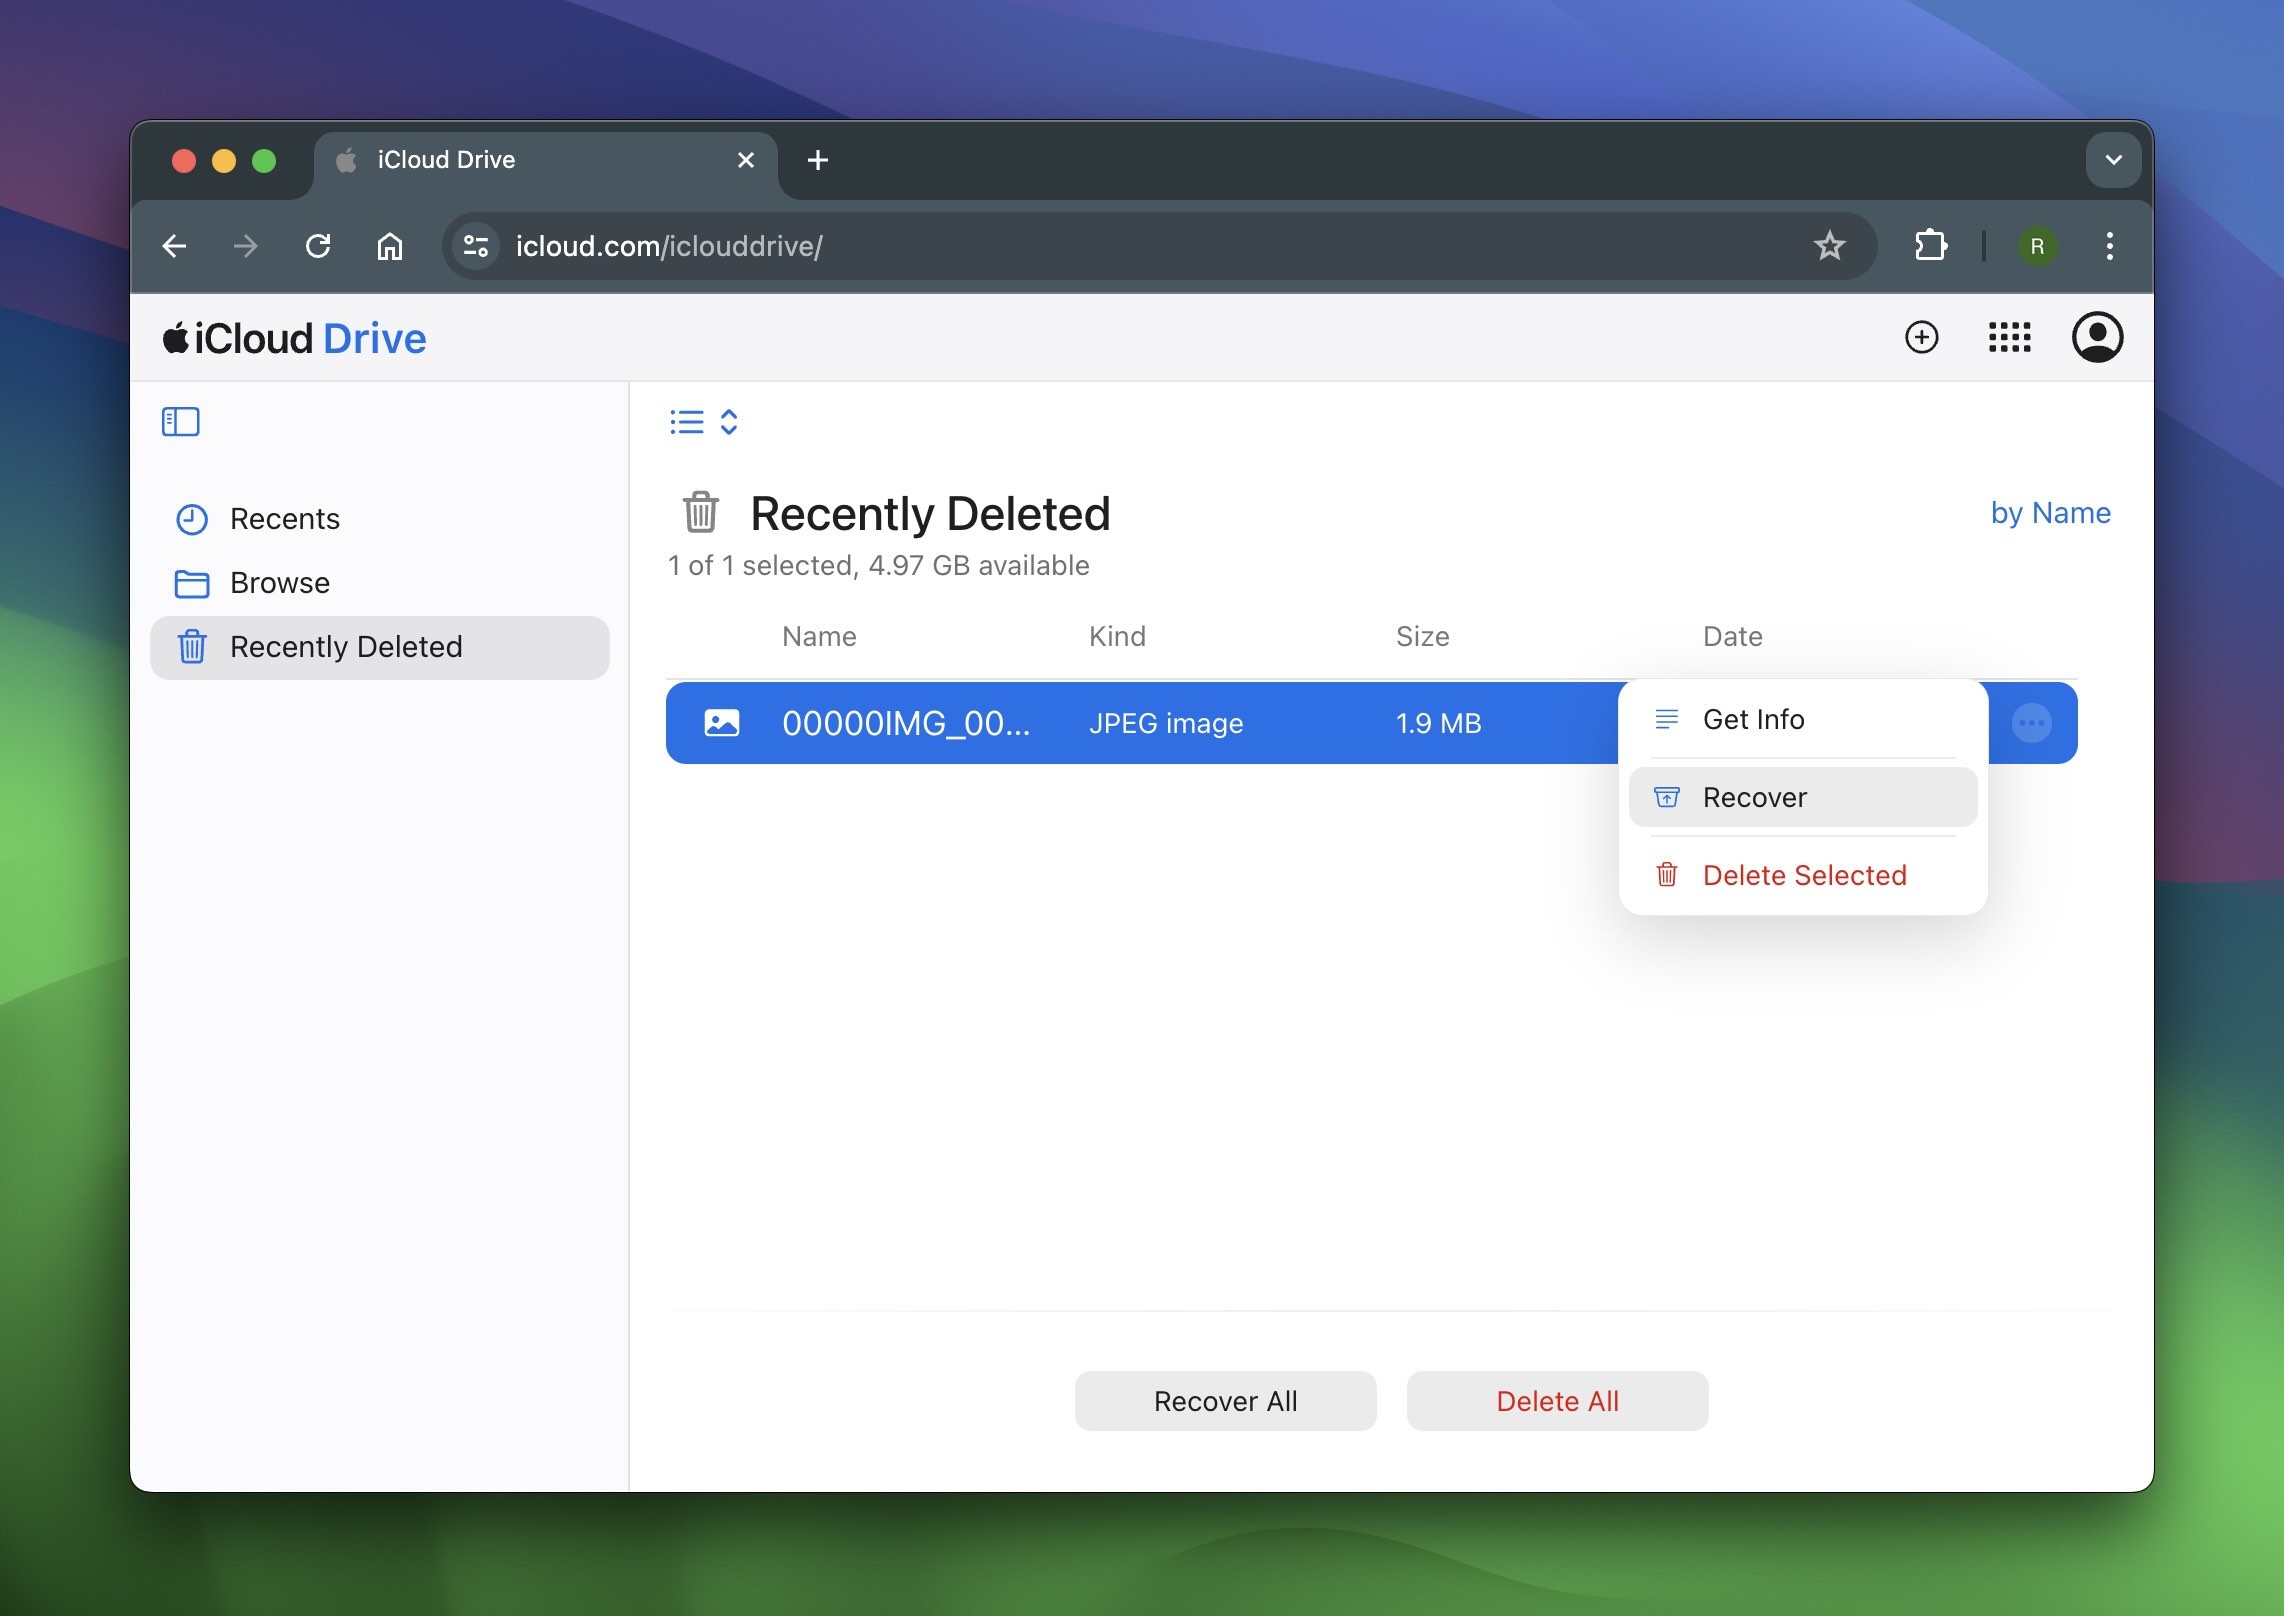This screenshot has height=1616, width=2284.
Task: Click the sort/filter arrows icon in toolbar
Action: (x=729, y=421)
